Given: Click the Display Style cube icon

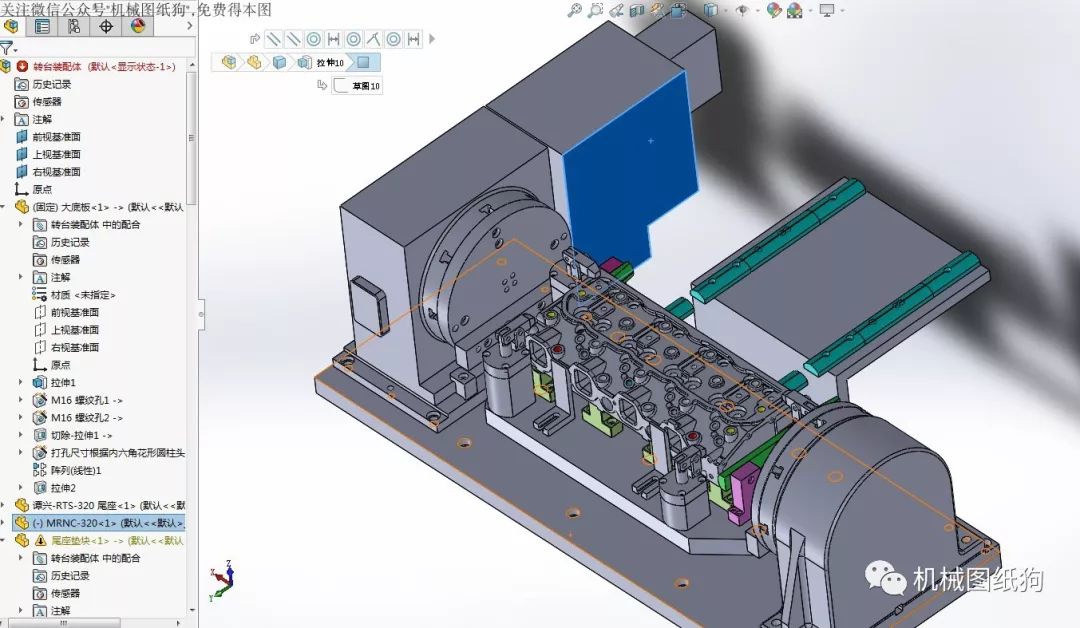Looking at the screenshot, I should click(x=710, y=10).
